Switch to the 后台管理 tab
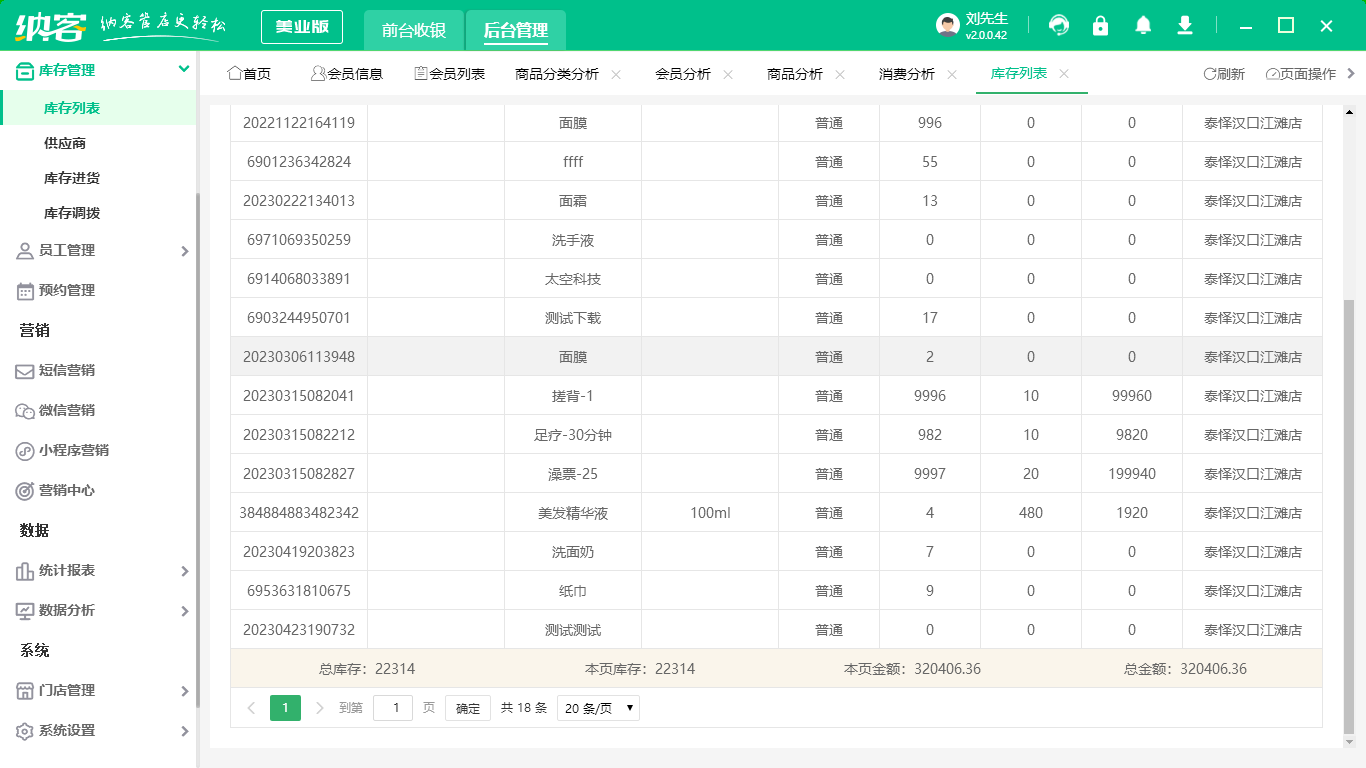The image size is (1366, 768). pyautogui.click(x=516, y=30)
